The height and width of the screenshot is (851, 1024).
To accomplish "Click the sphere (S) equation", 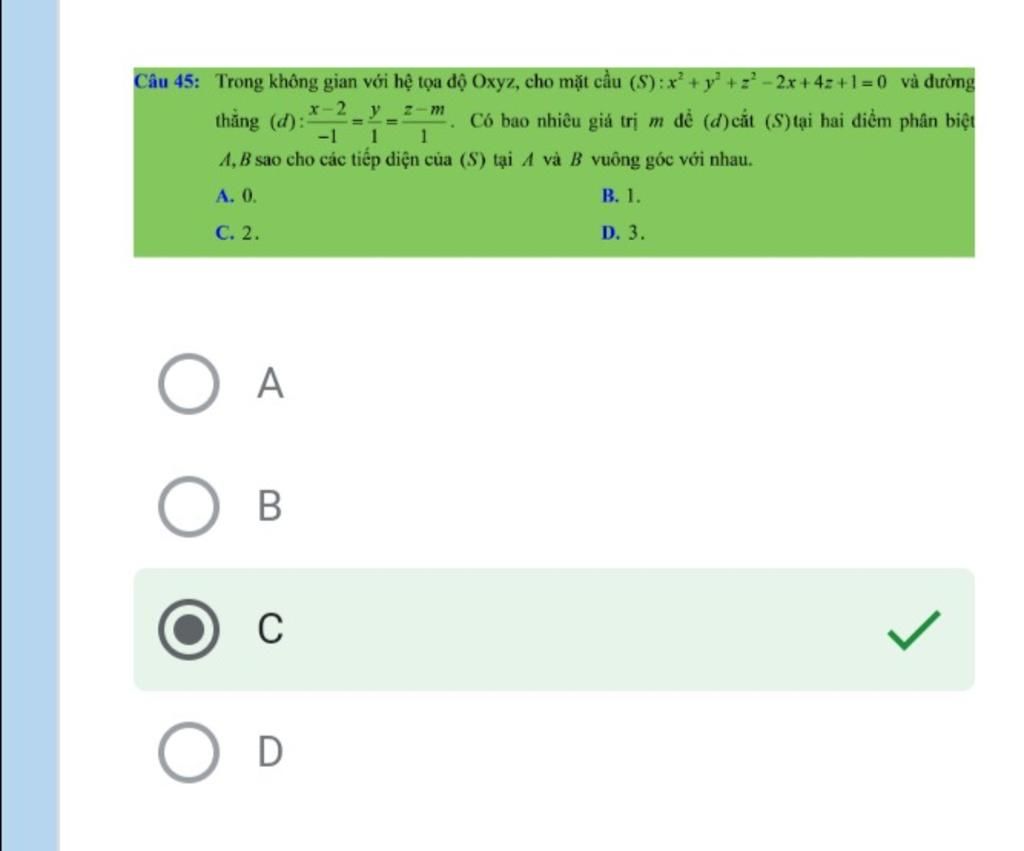I will (x=758, y=81).
